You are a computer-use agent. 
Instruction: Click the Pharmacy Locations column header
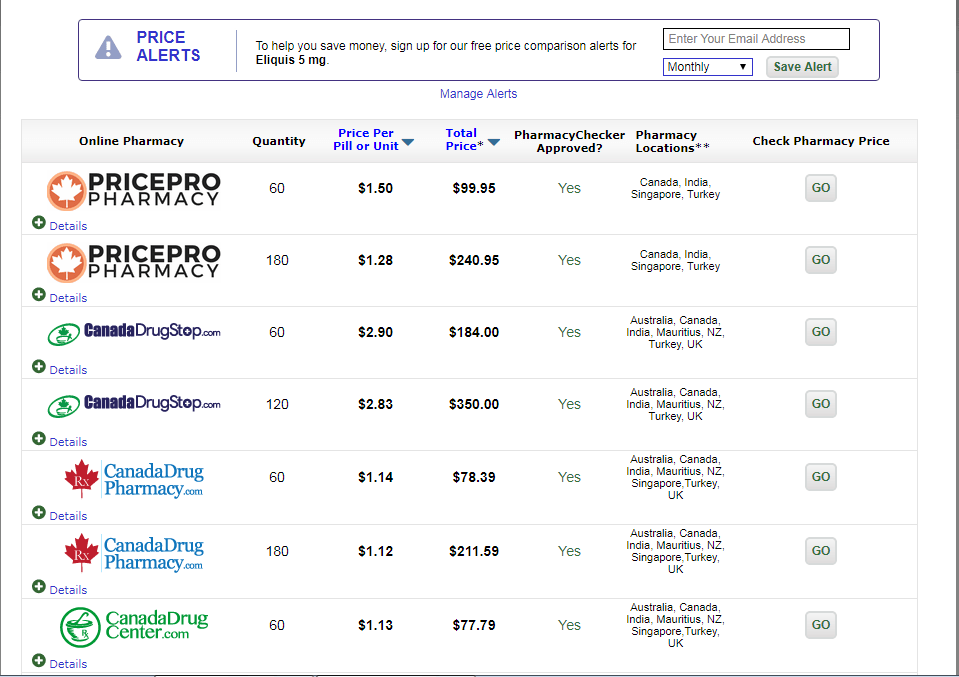(672, 141)
